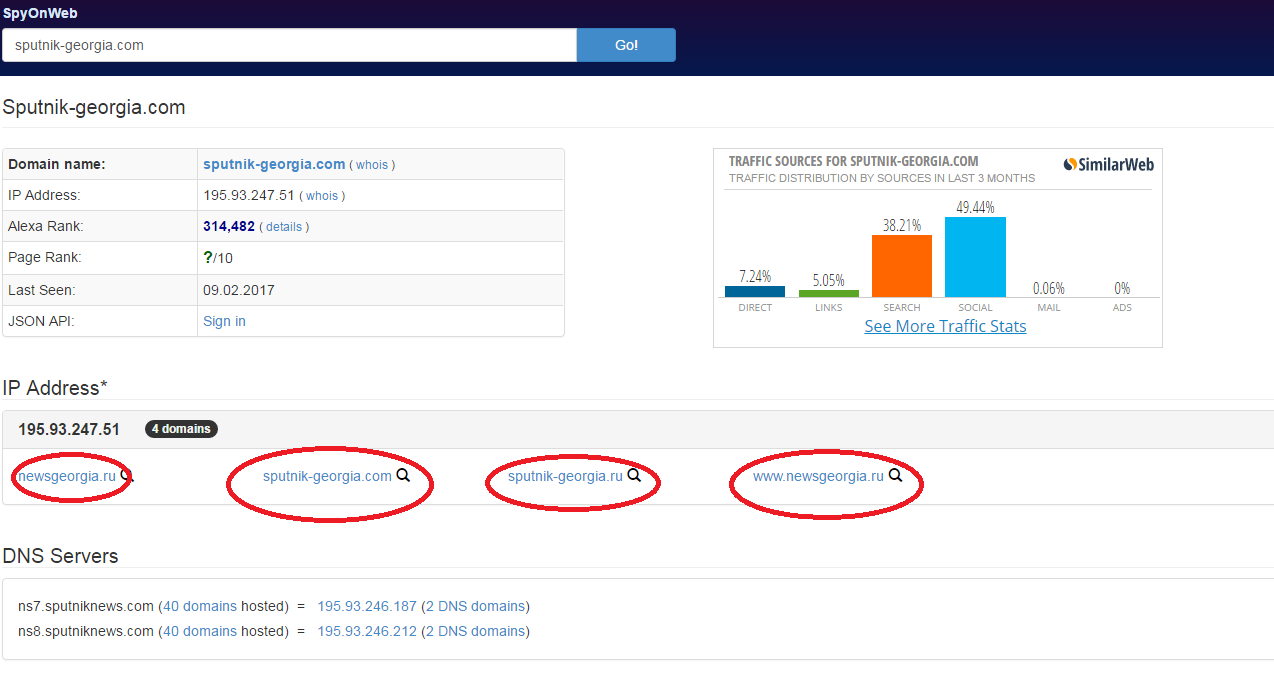This screenshot has height=674, width=1274.
Task: Click the 5.05% links percentage label
Action: (829, 280)
